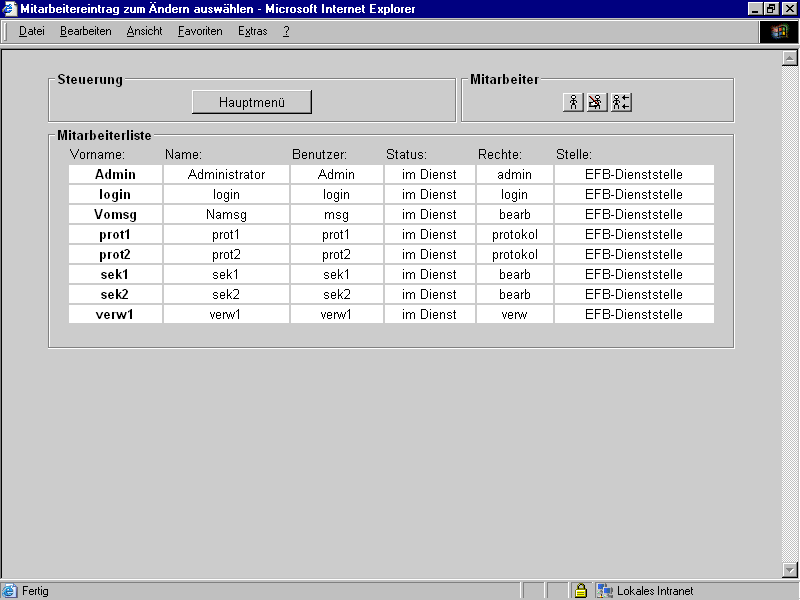Open the Bearbeiten menu
Image resolution: width=800 pixels, height=600 pixels.
[85, 31]
